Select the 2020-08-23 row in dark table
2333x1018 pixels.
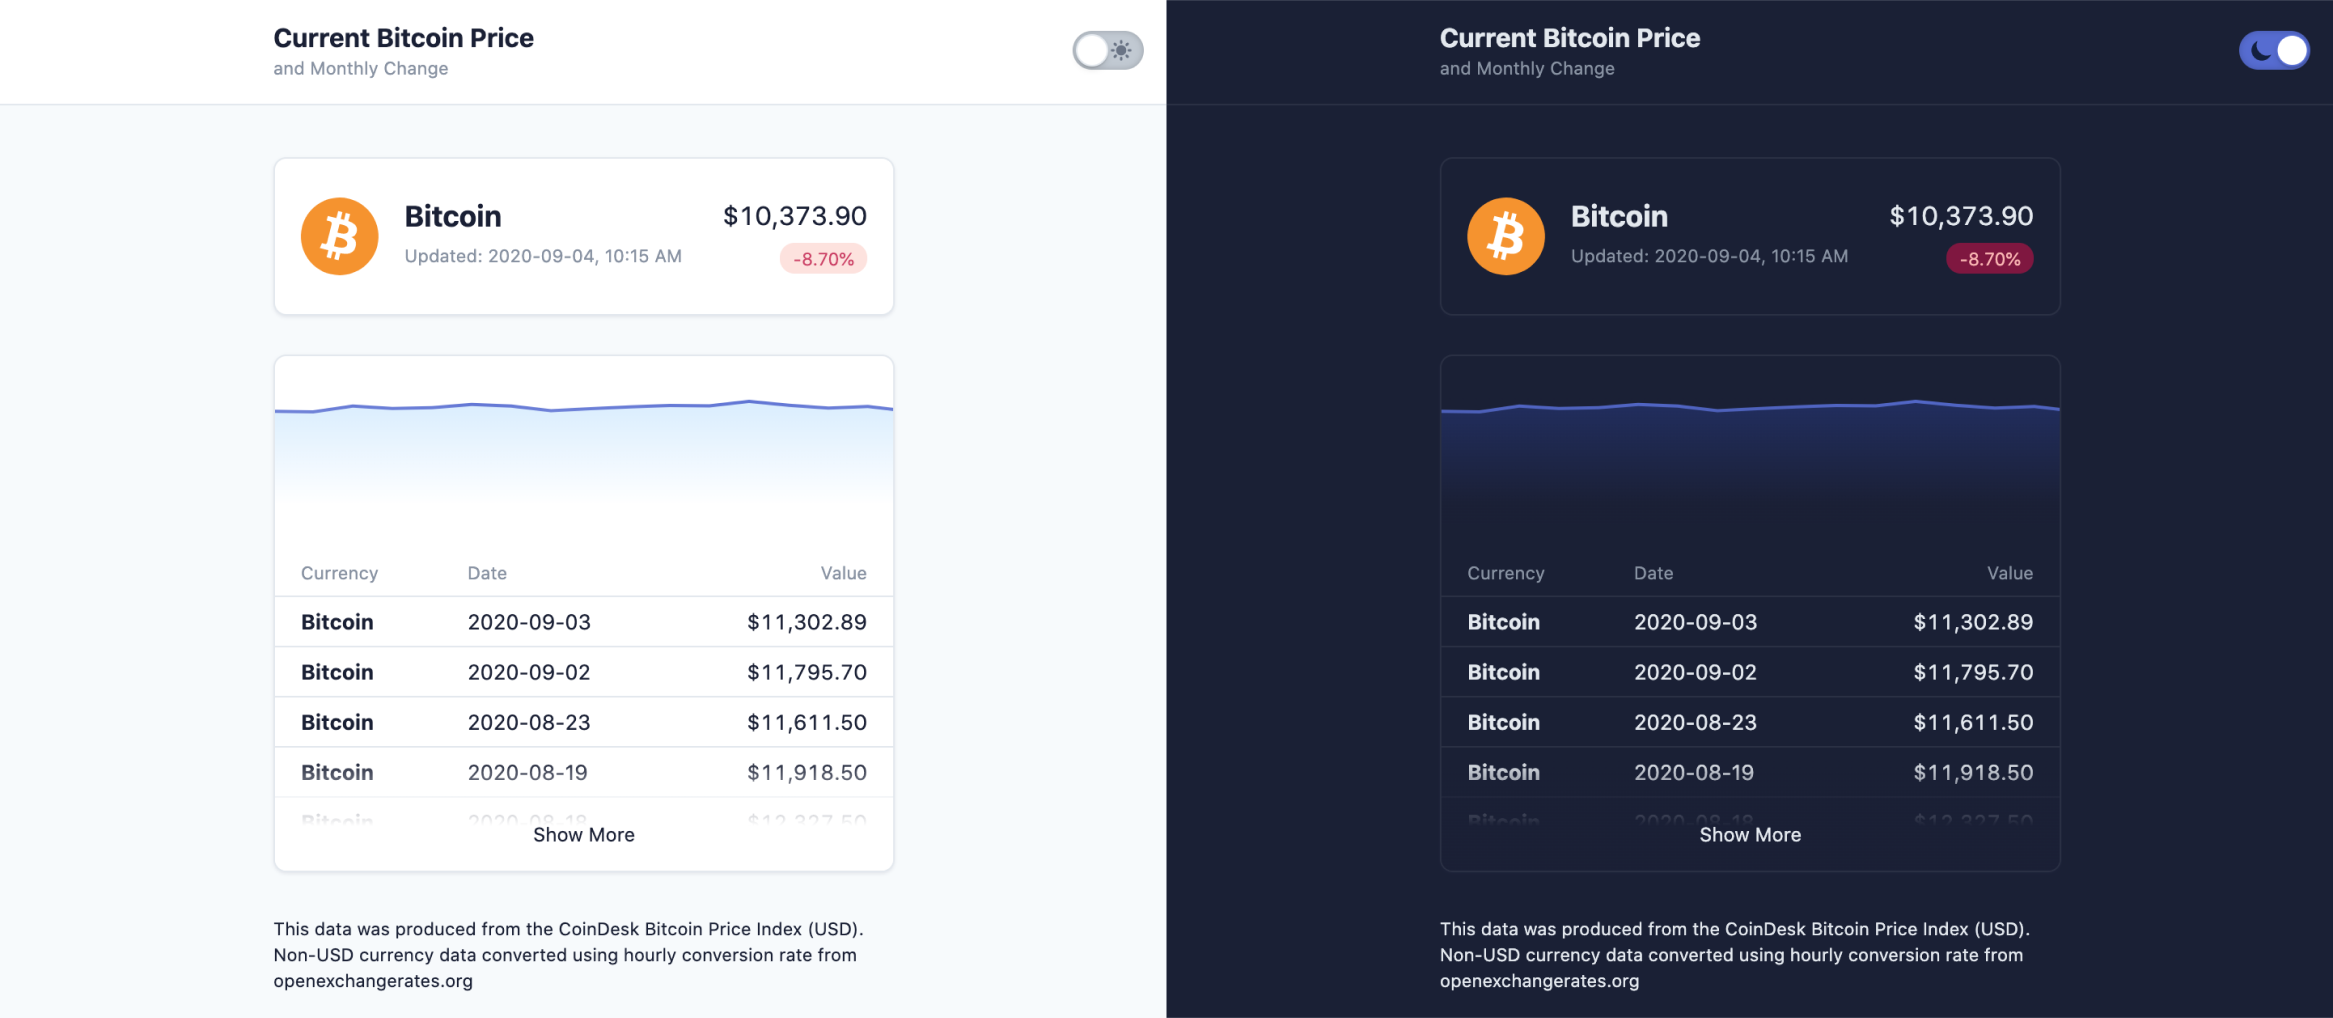(1749, 722)
